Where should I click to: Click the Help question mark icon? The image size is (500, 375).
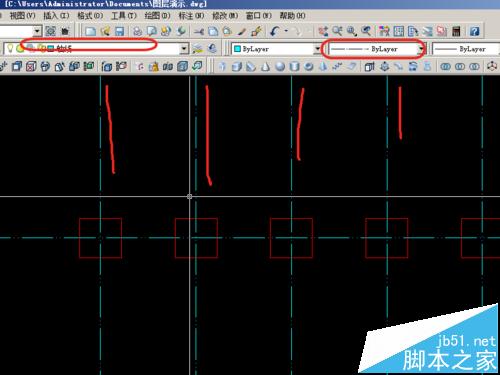click(x=474, y=32)
